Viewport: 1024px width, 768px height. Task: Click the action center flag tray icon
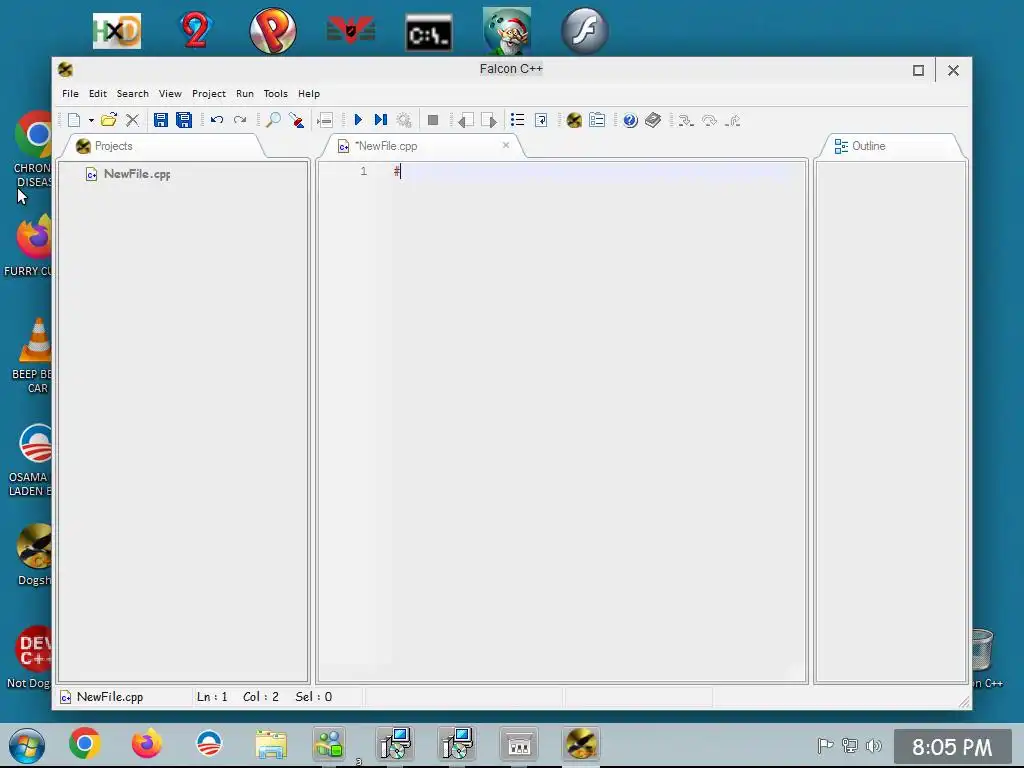click(x=825, y=745)
